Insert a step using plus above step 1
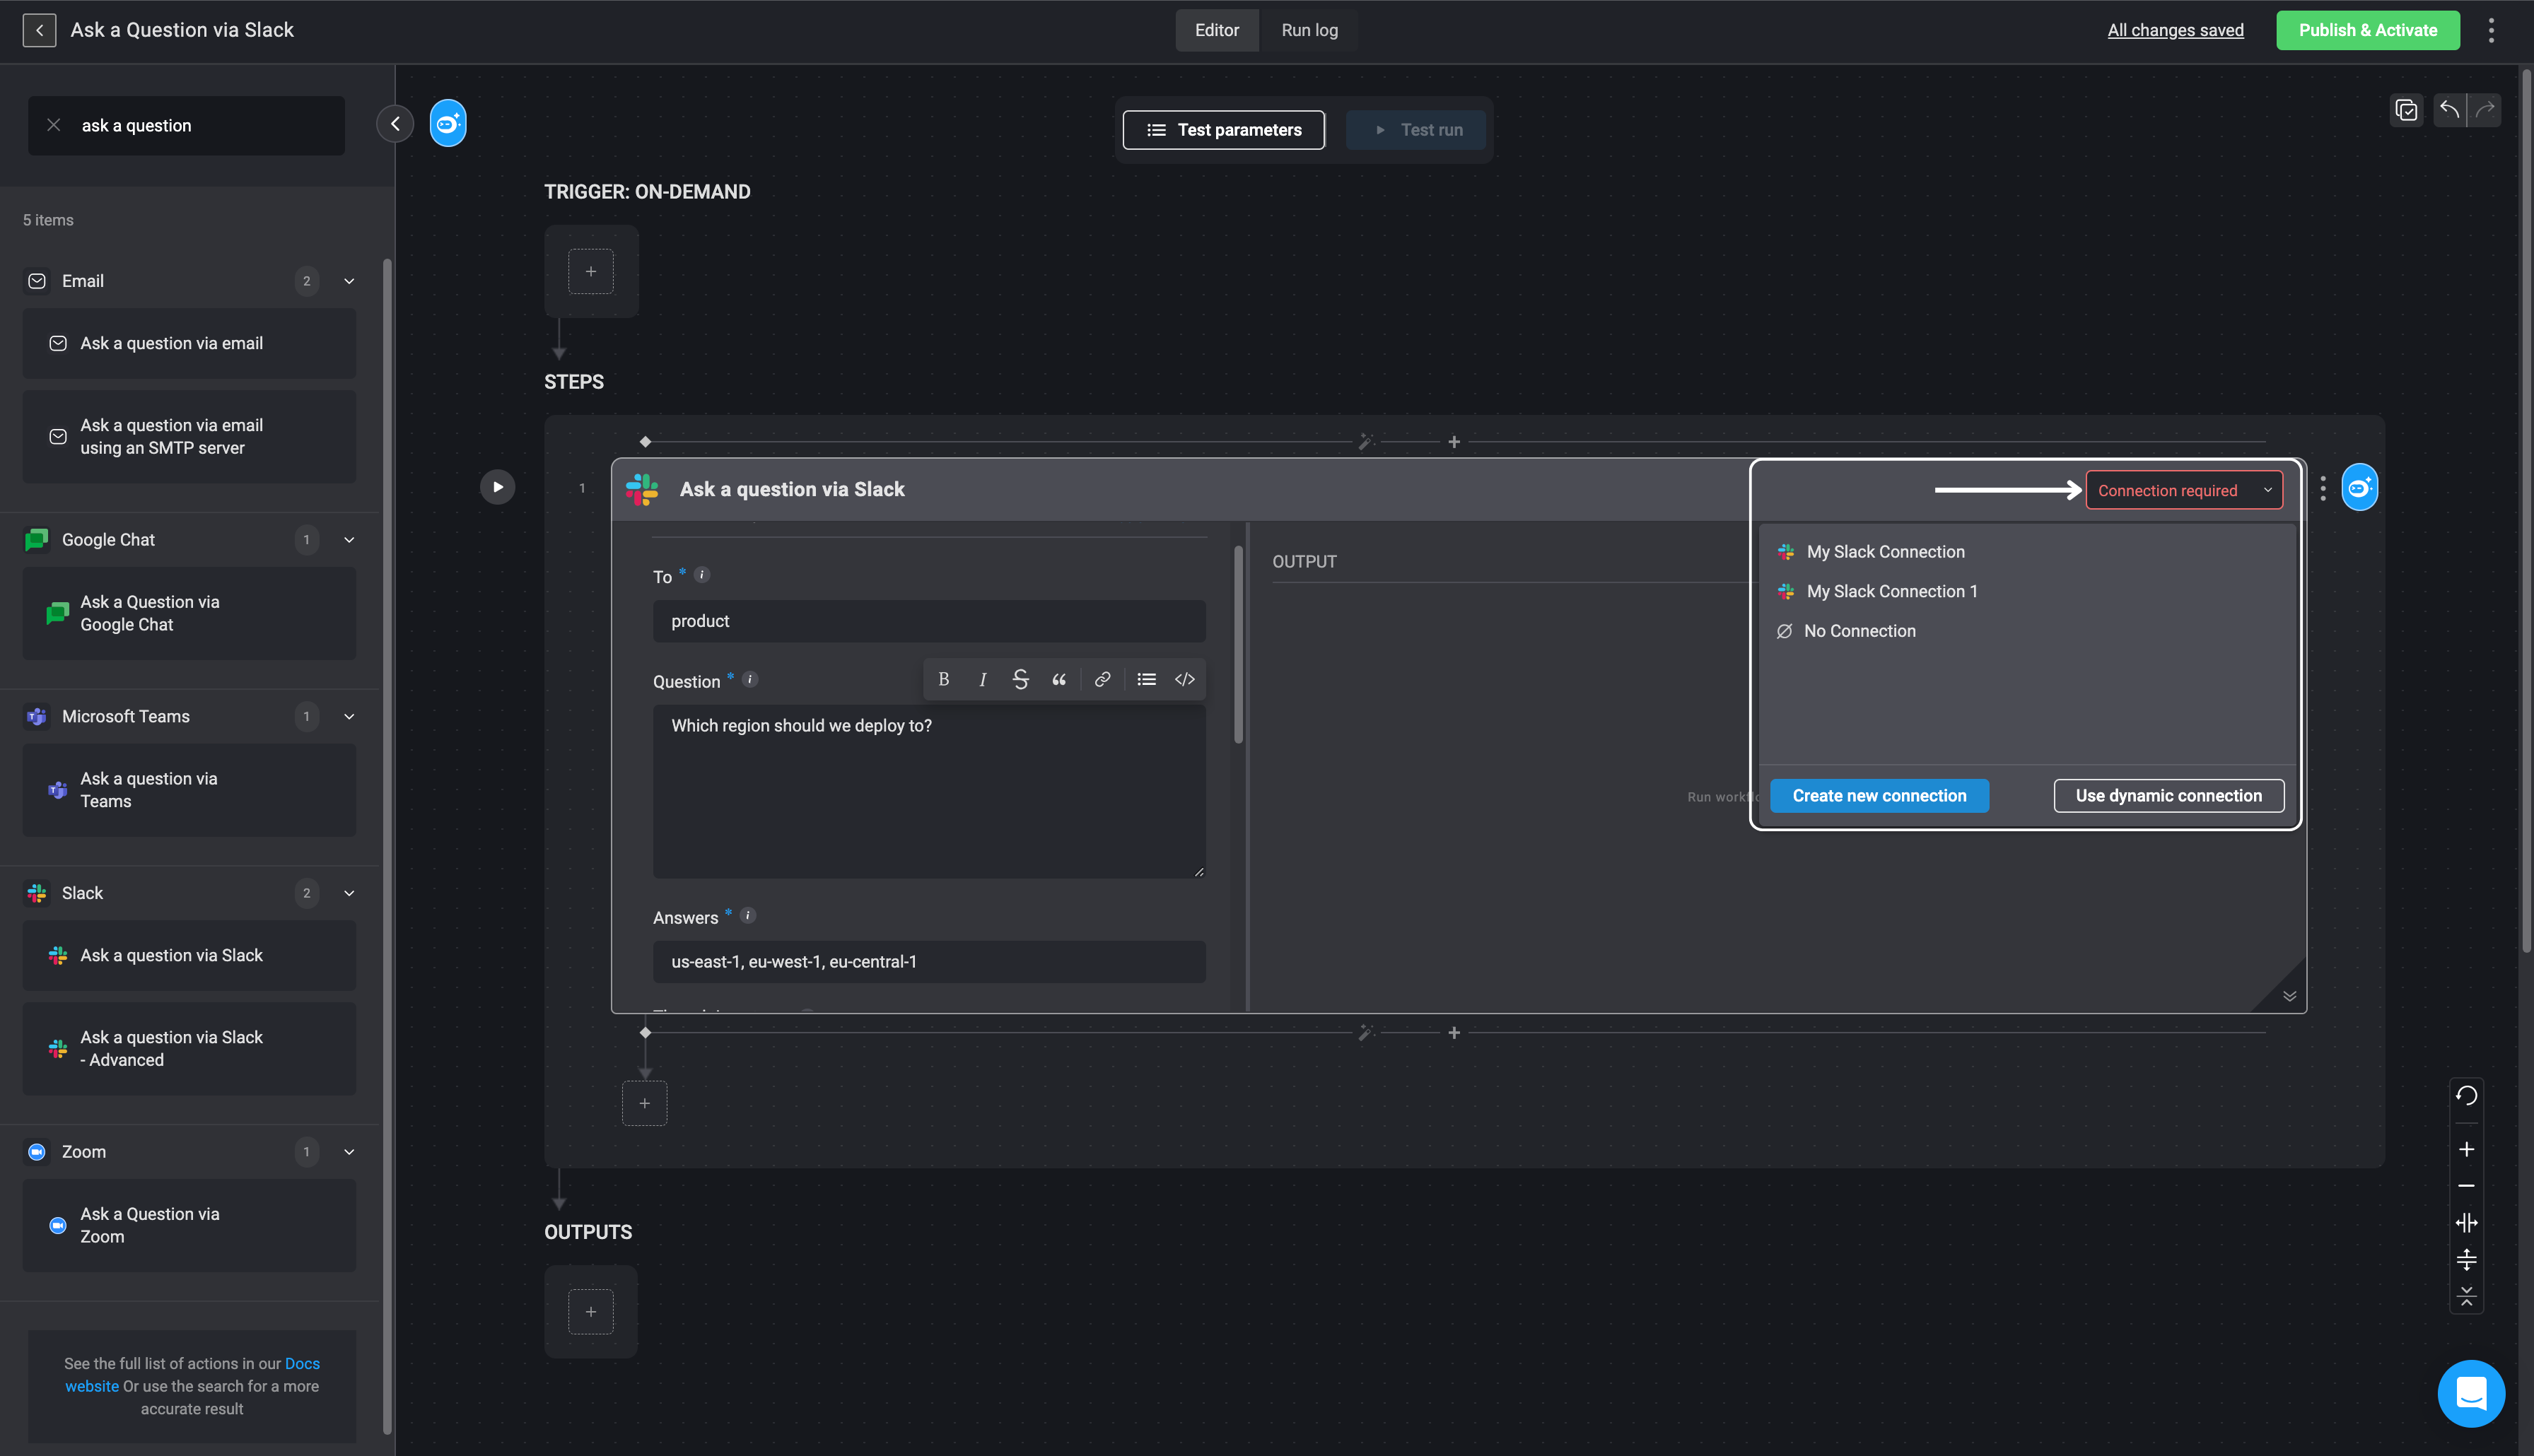 coord(1454,441)
